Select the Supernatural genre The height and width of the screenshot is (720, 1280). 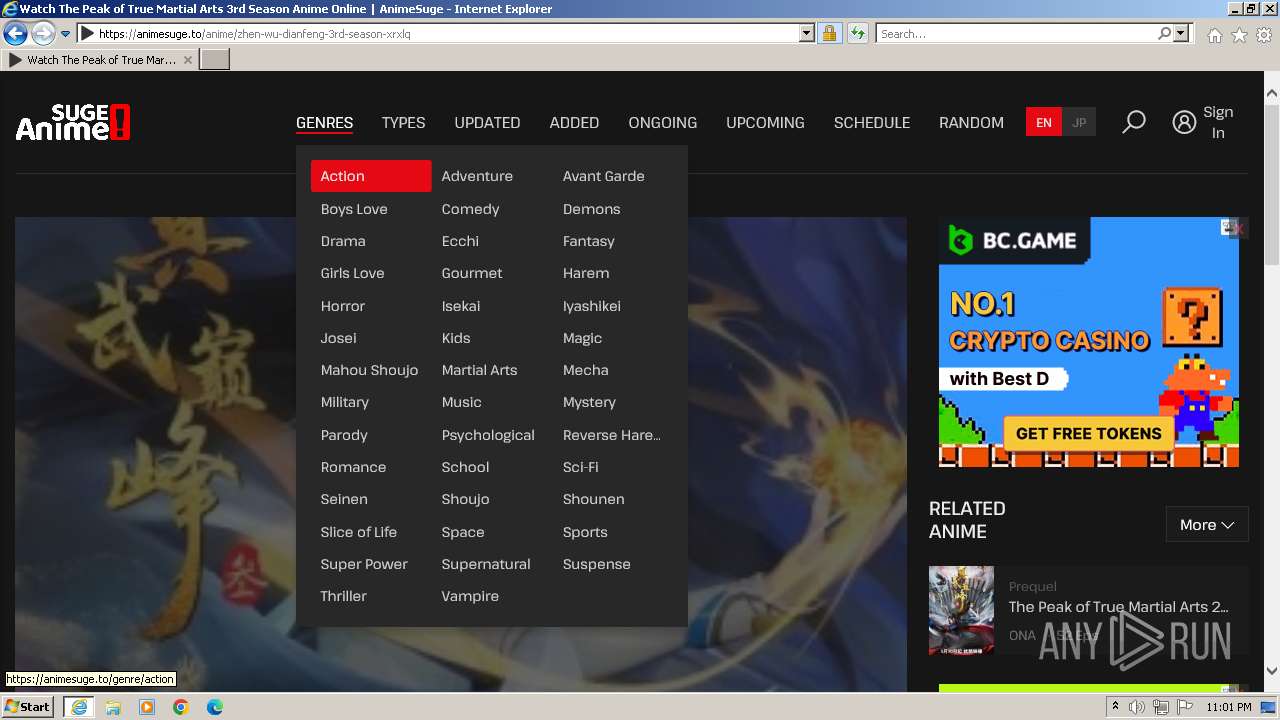pos(485,564)
